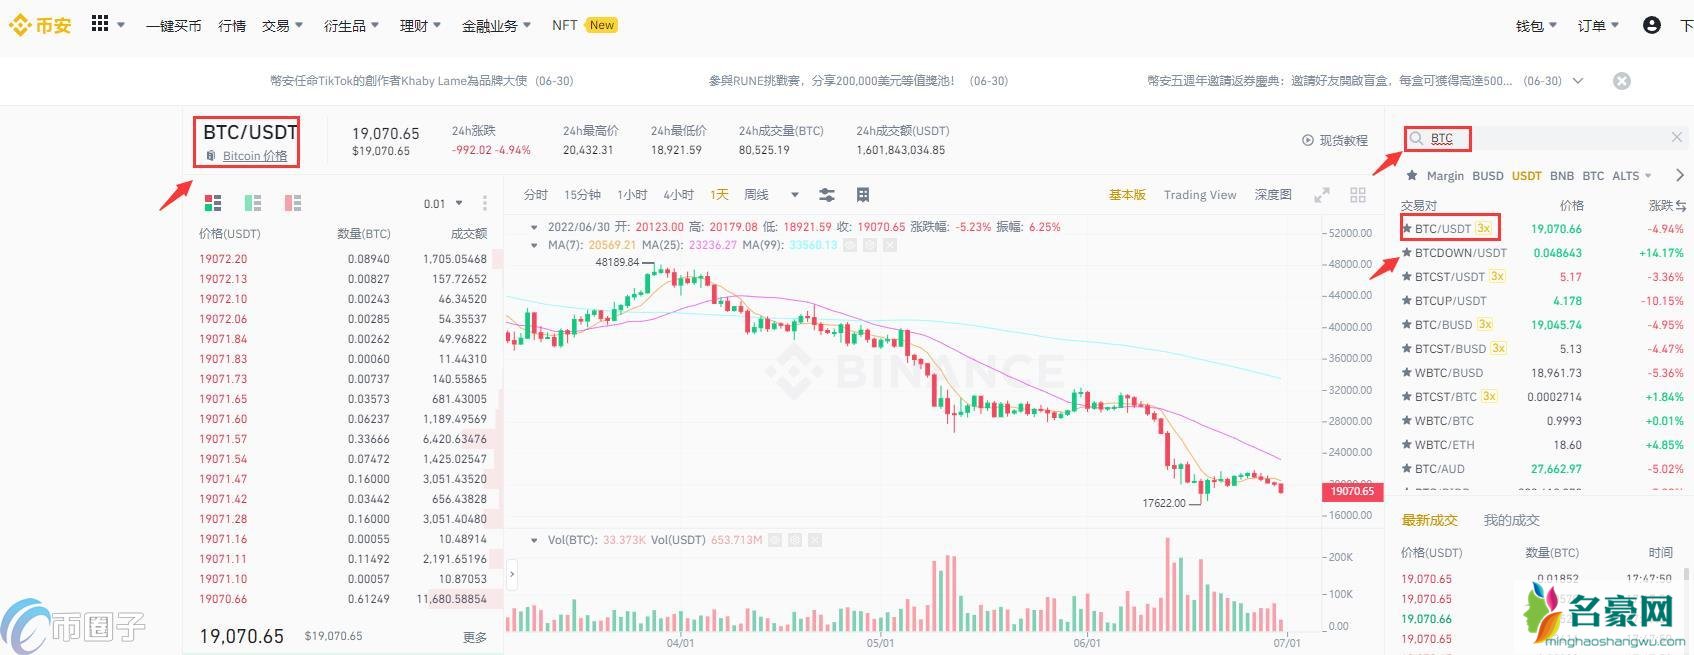Open chart indicator settings sliders icon
The width and height of the screenshot is (1694, 655).
(827, 194)
